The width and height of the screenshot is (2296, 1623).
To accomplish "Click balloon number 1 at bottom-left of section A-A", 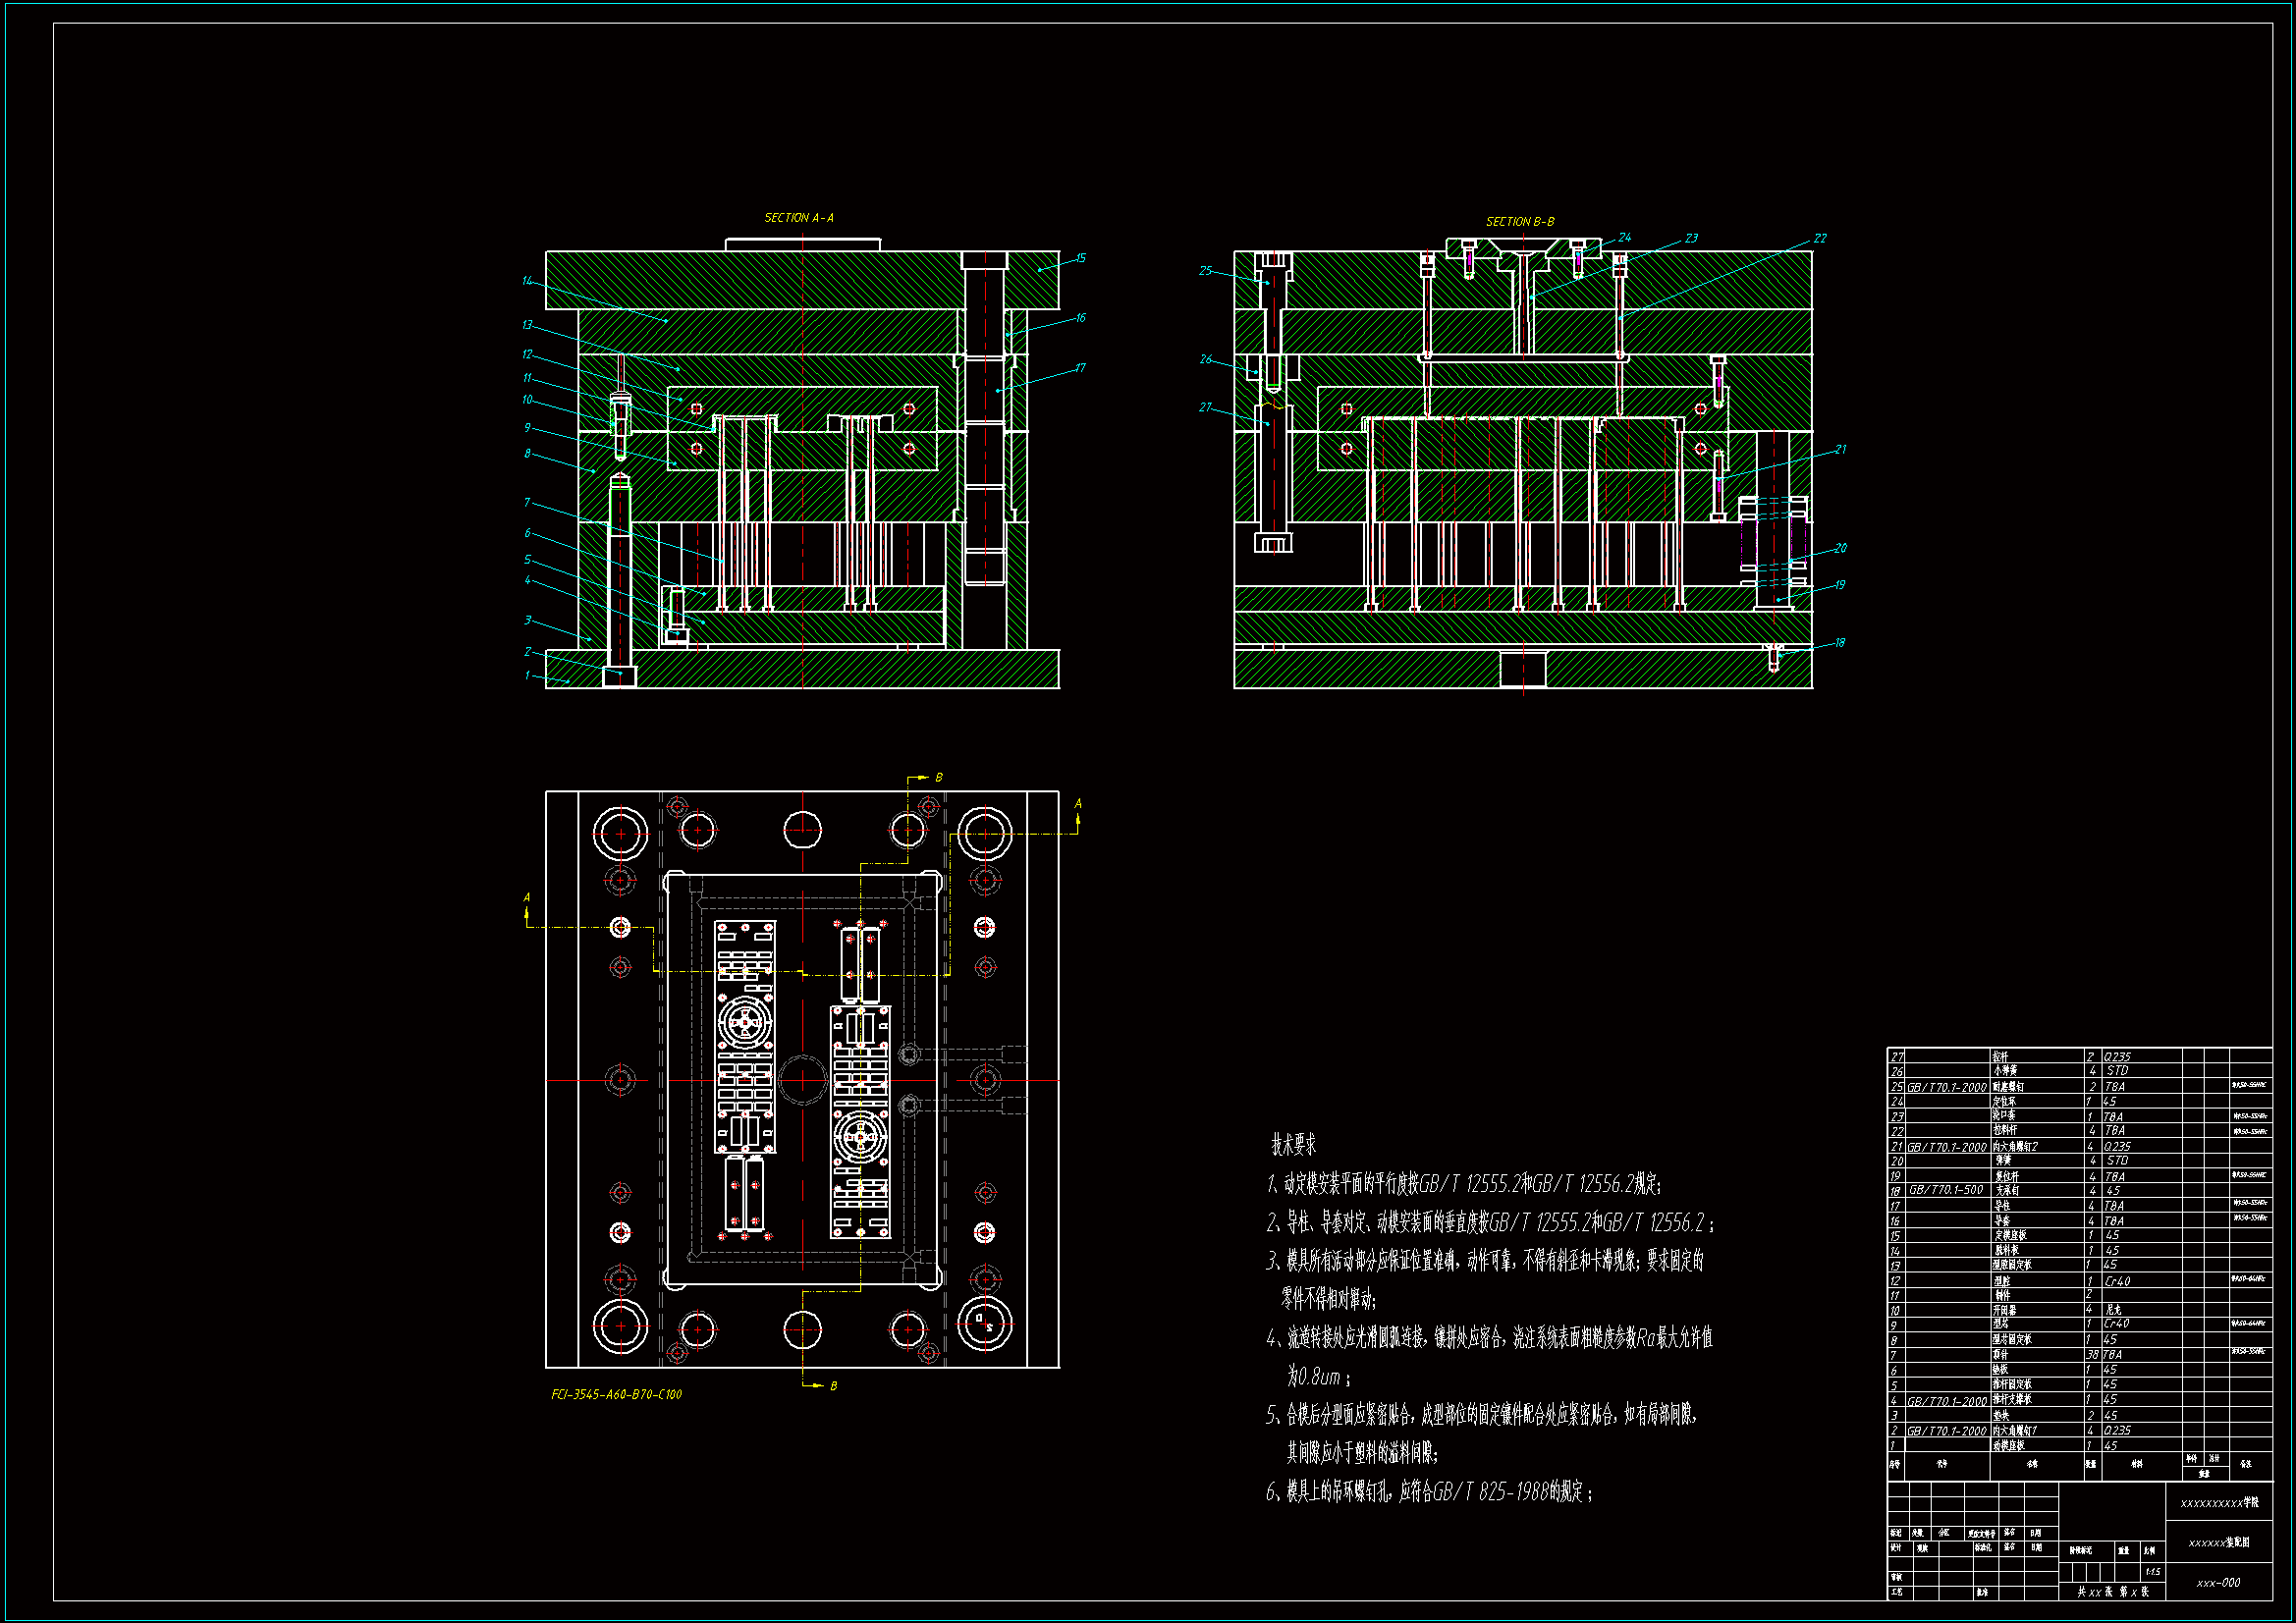I will coord(527,676).
